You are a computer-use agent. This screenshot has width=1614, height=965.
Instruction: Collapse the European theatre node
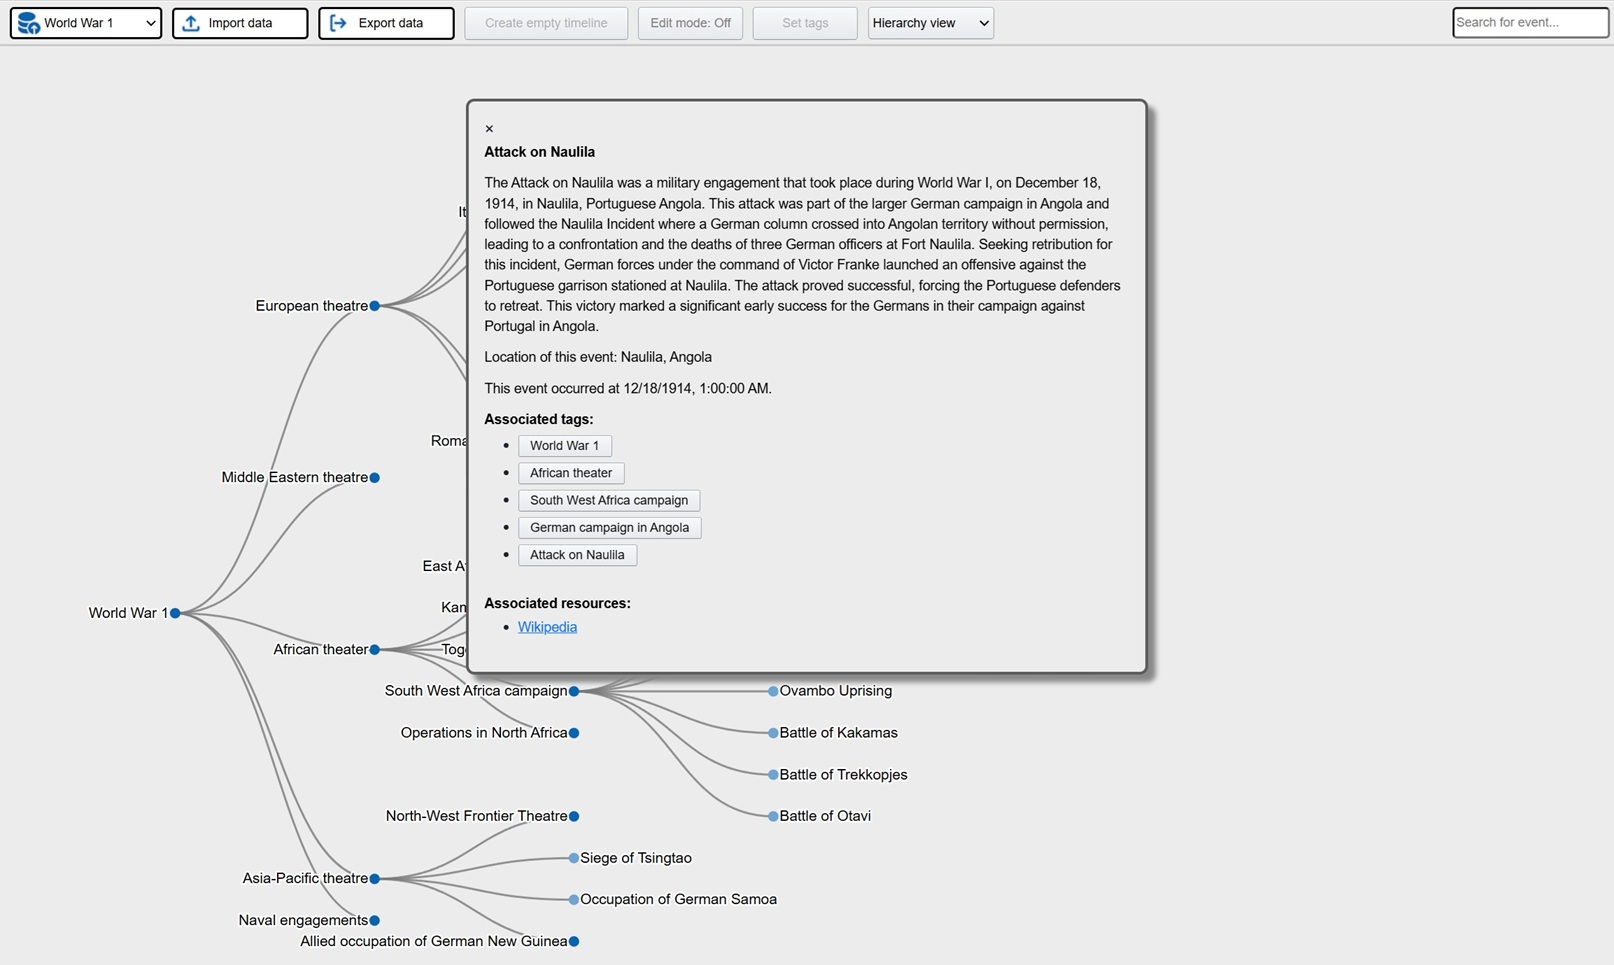(x=375, y=306)
